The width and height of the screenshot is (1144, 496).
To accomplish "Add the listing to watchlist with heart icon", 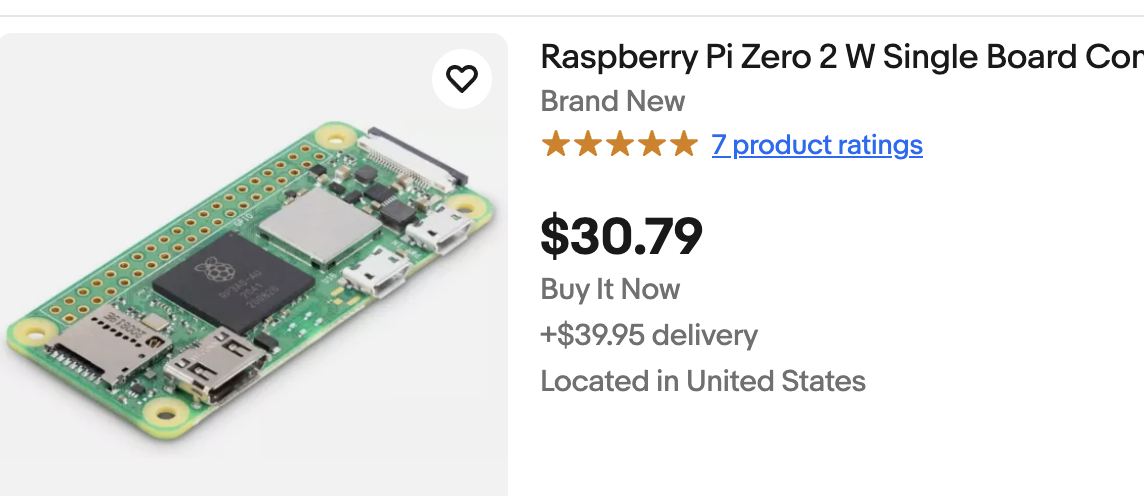I will [x=461, y=78].
